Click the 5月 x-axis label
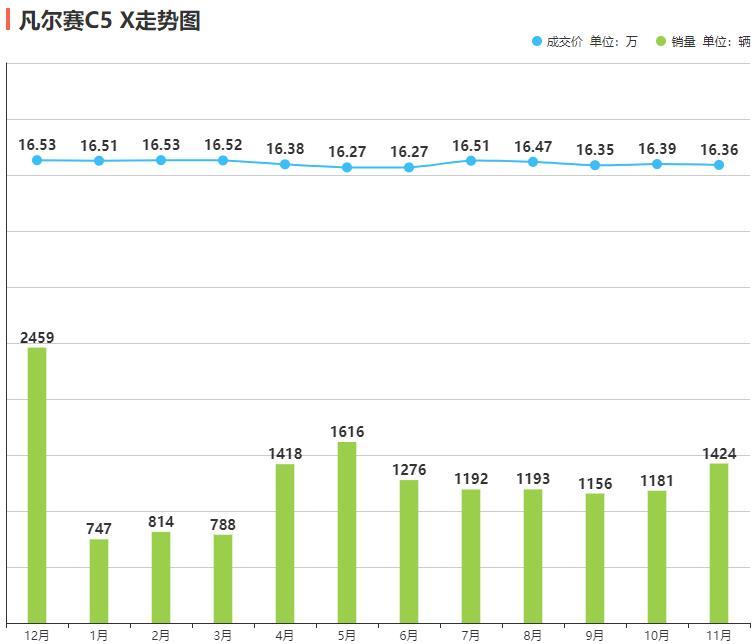Viewport: 756px width, 644px height. (x=346, y=635)
